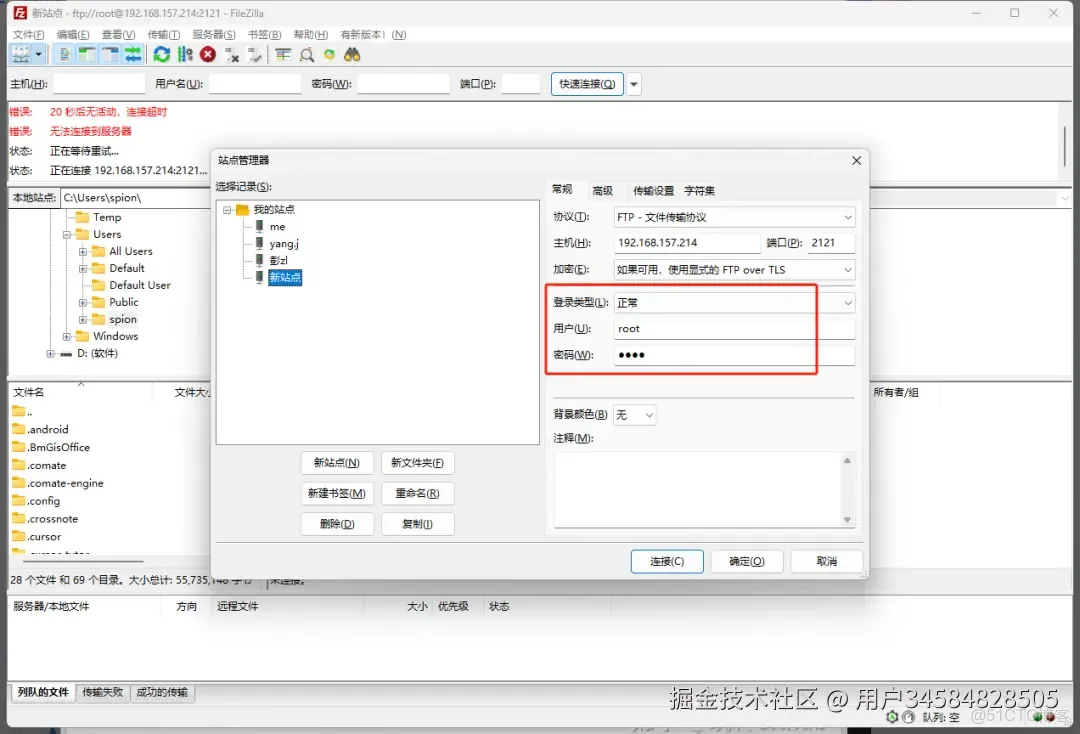Open the Site Manager from the toolbar
Screen dimensions: 1080x734
(x=20, y=54)
